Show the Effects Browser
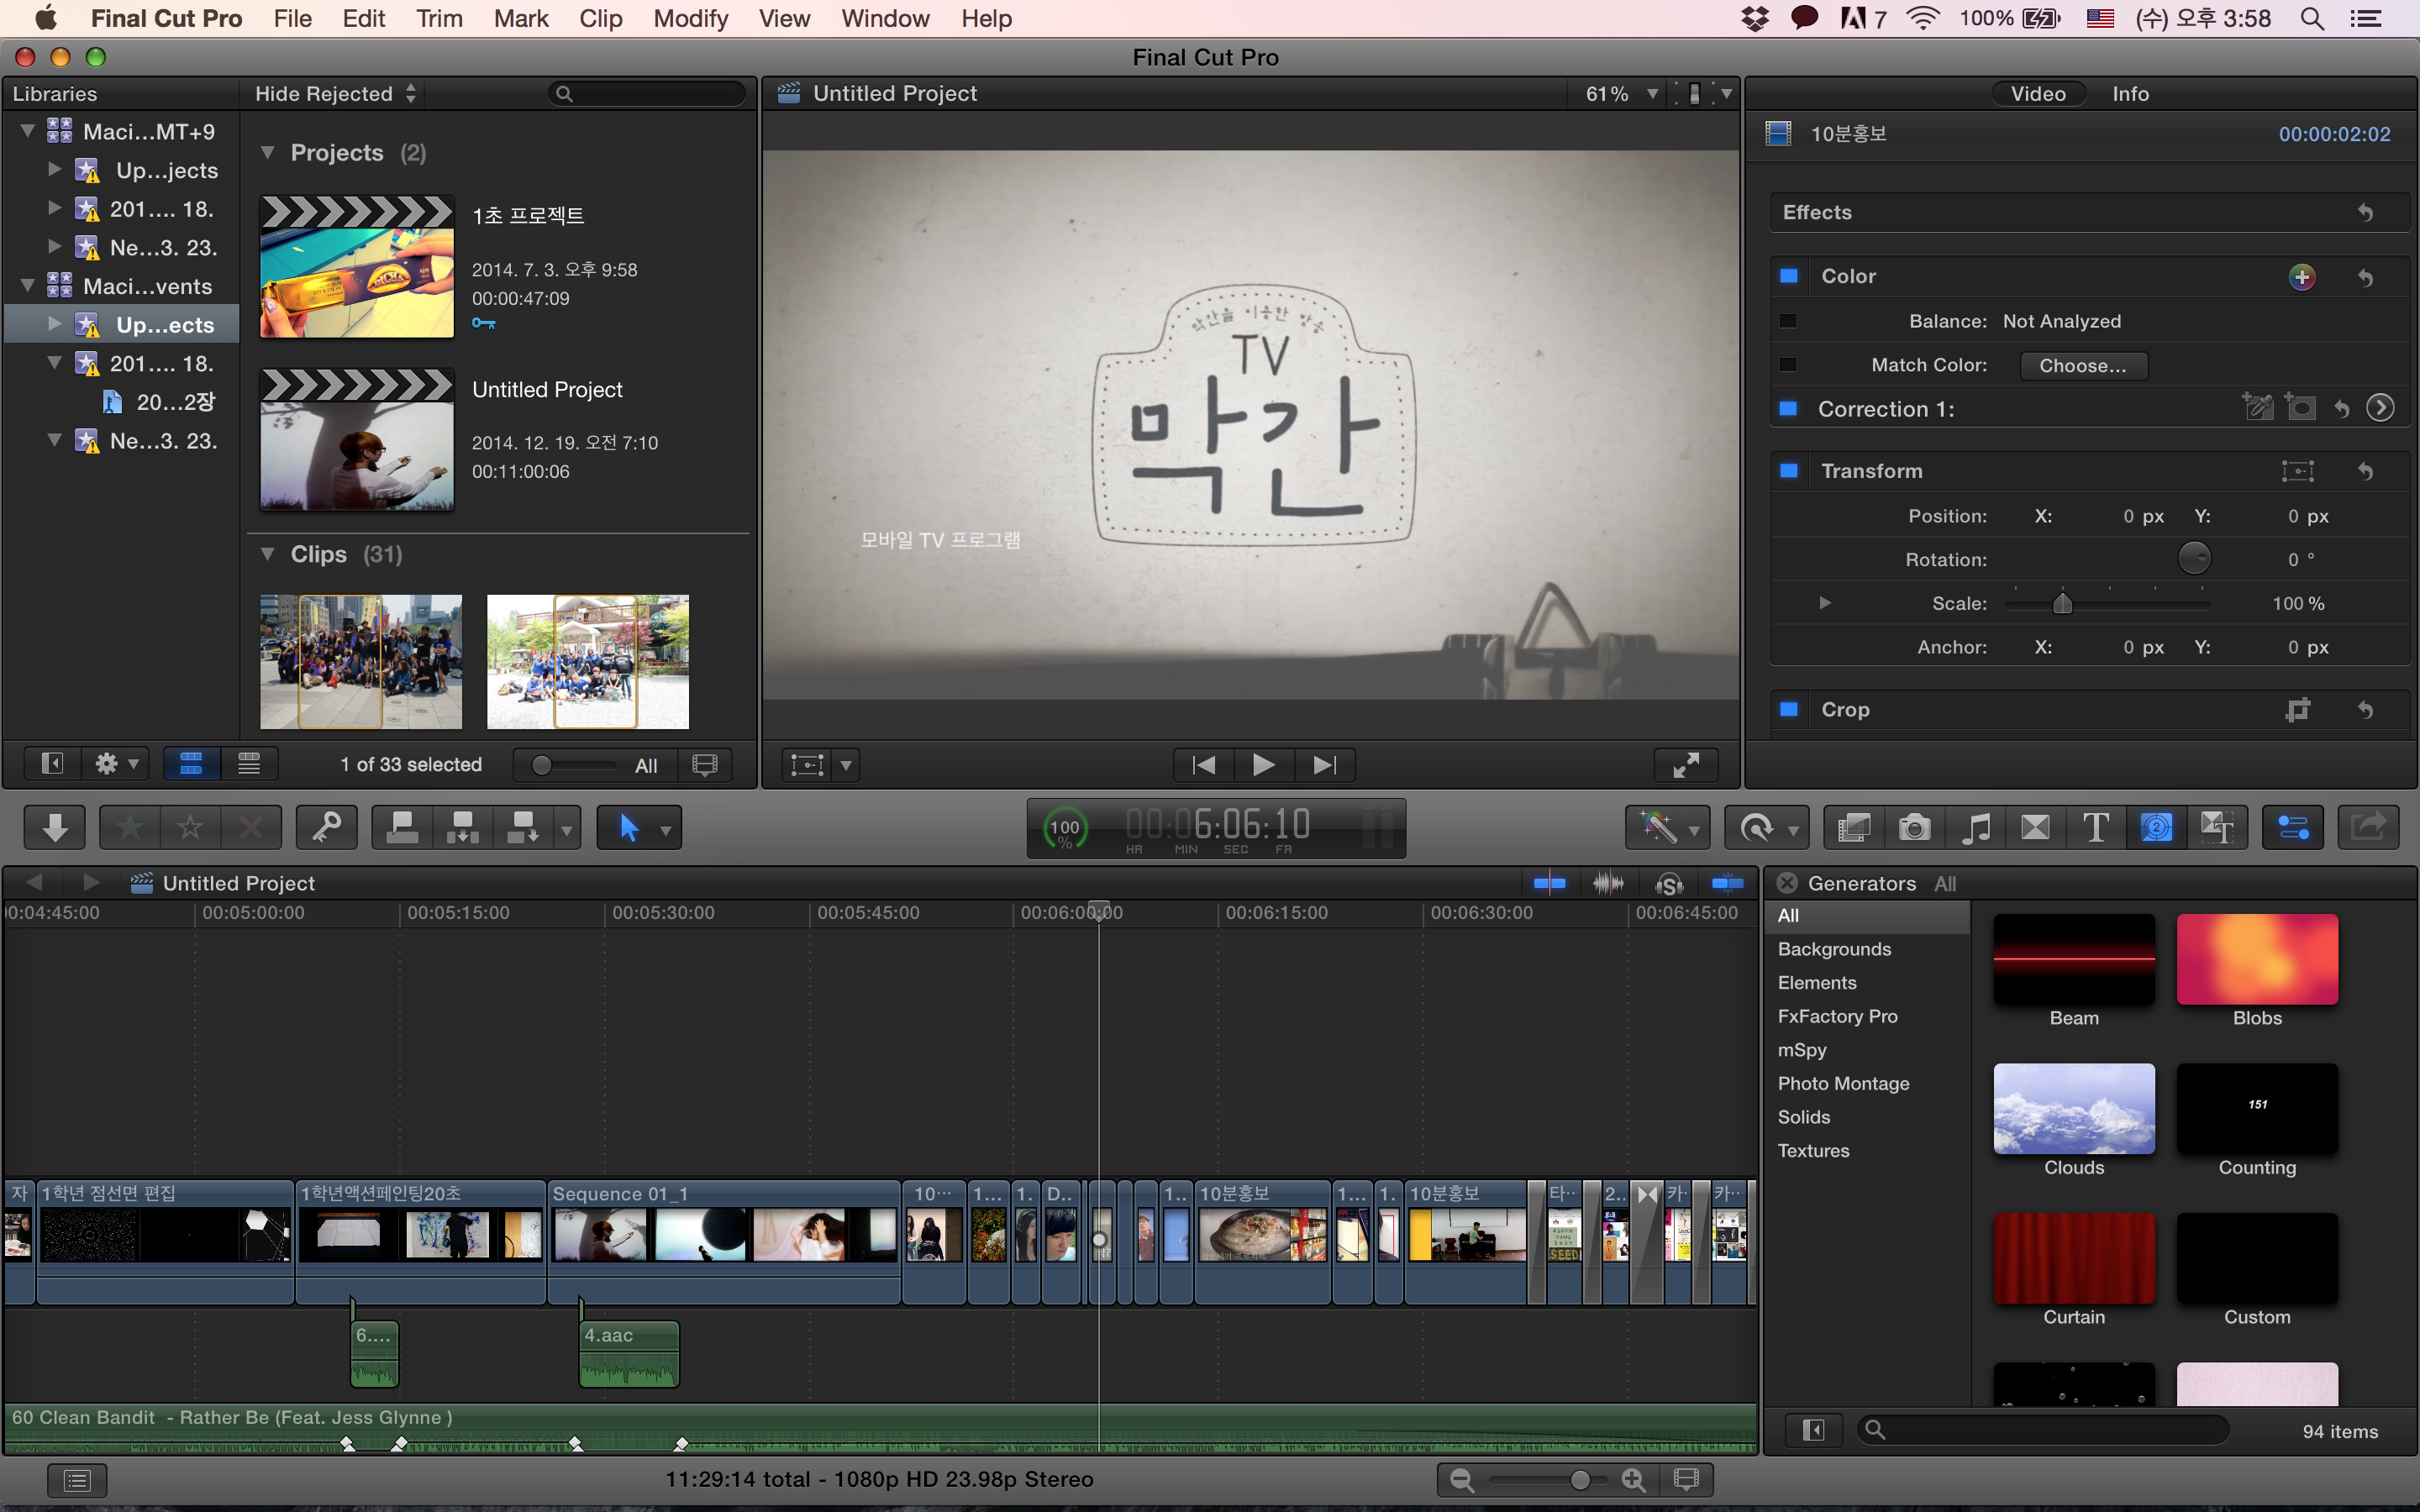The width and height of the screenshot is (2420, 1512). [x=1854, y=827]
